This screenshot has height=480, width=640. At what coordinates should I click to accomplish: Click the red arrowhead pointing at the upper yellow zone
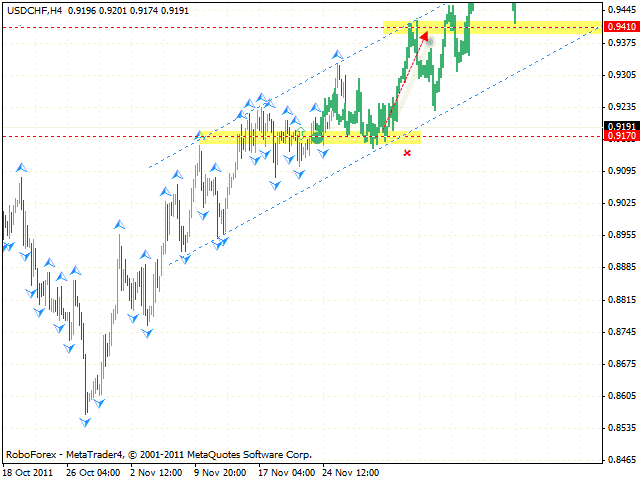click(x=424, y=38)
